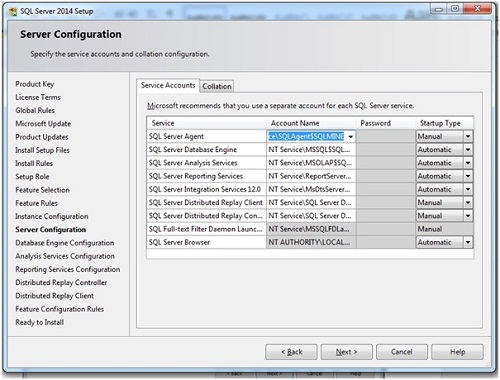Image resolution: width=500 pixels, height=380 pixels.
Task: Click Setup Role step
Action: pyautogui.click(x=32, y=177)
